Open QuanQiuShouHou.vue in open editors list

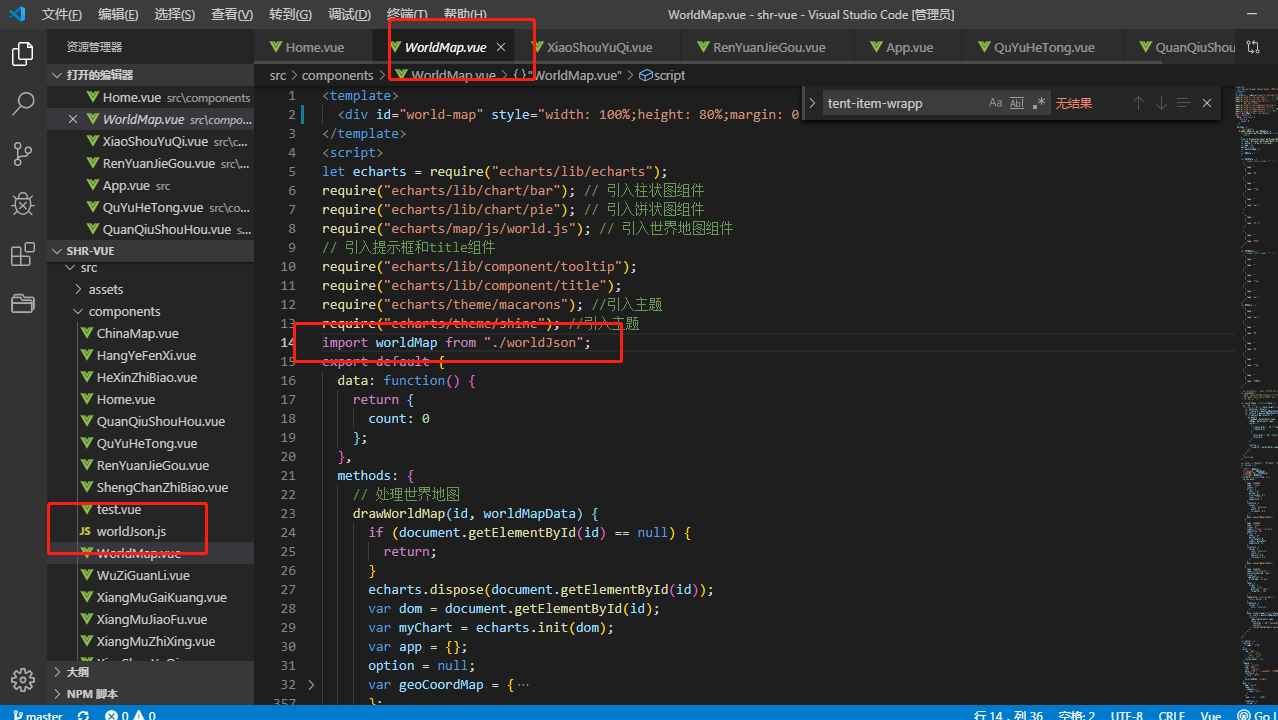[166, 229]
